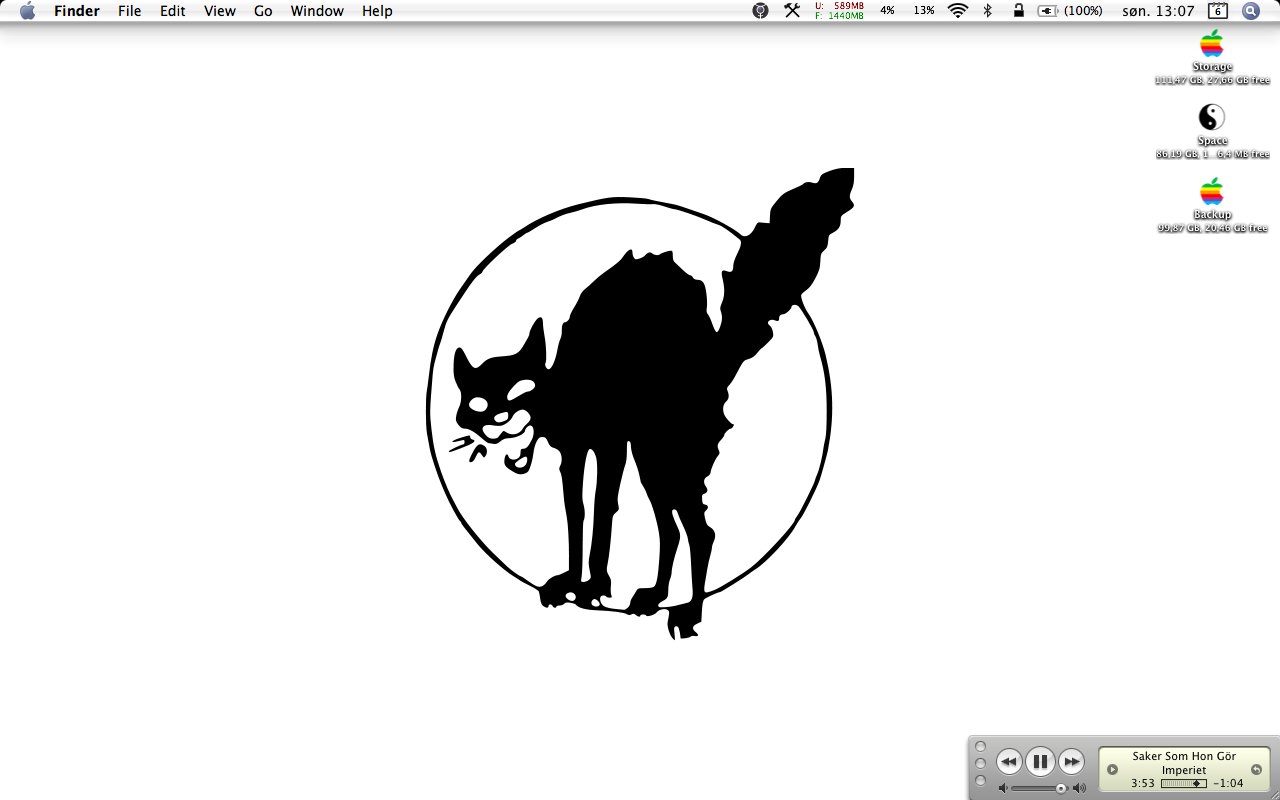1280x800 pixels.
Task: Select the Space yin-yang drive icon
Action: 1212,118
